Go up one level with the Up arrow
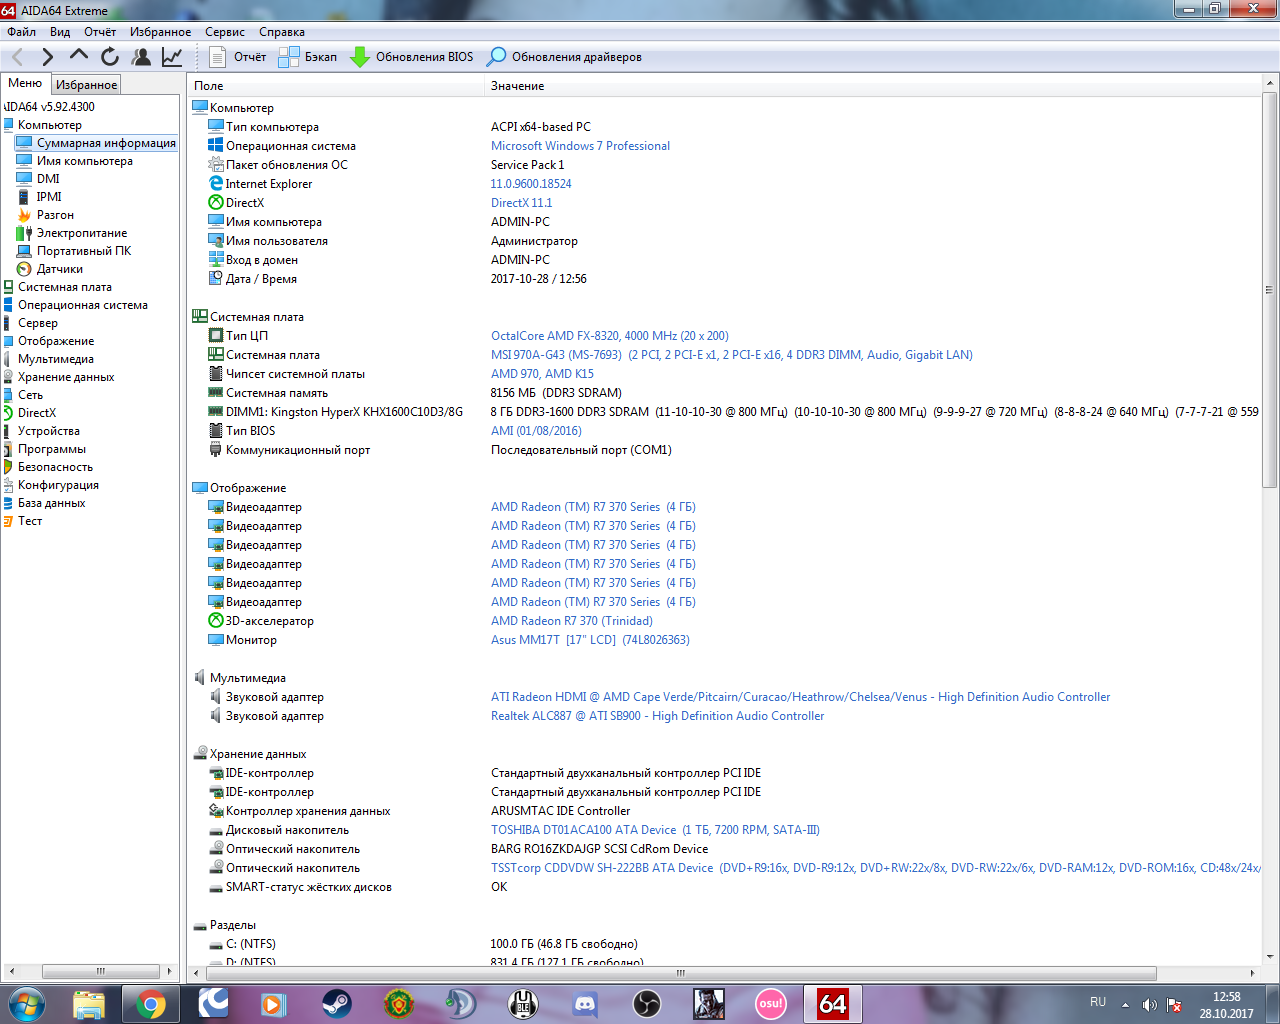The height and width of the screenshot is (1024, 1280). click(79, 56)
